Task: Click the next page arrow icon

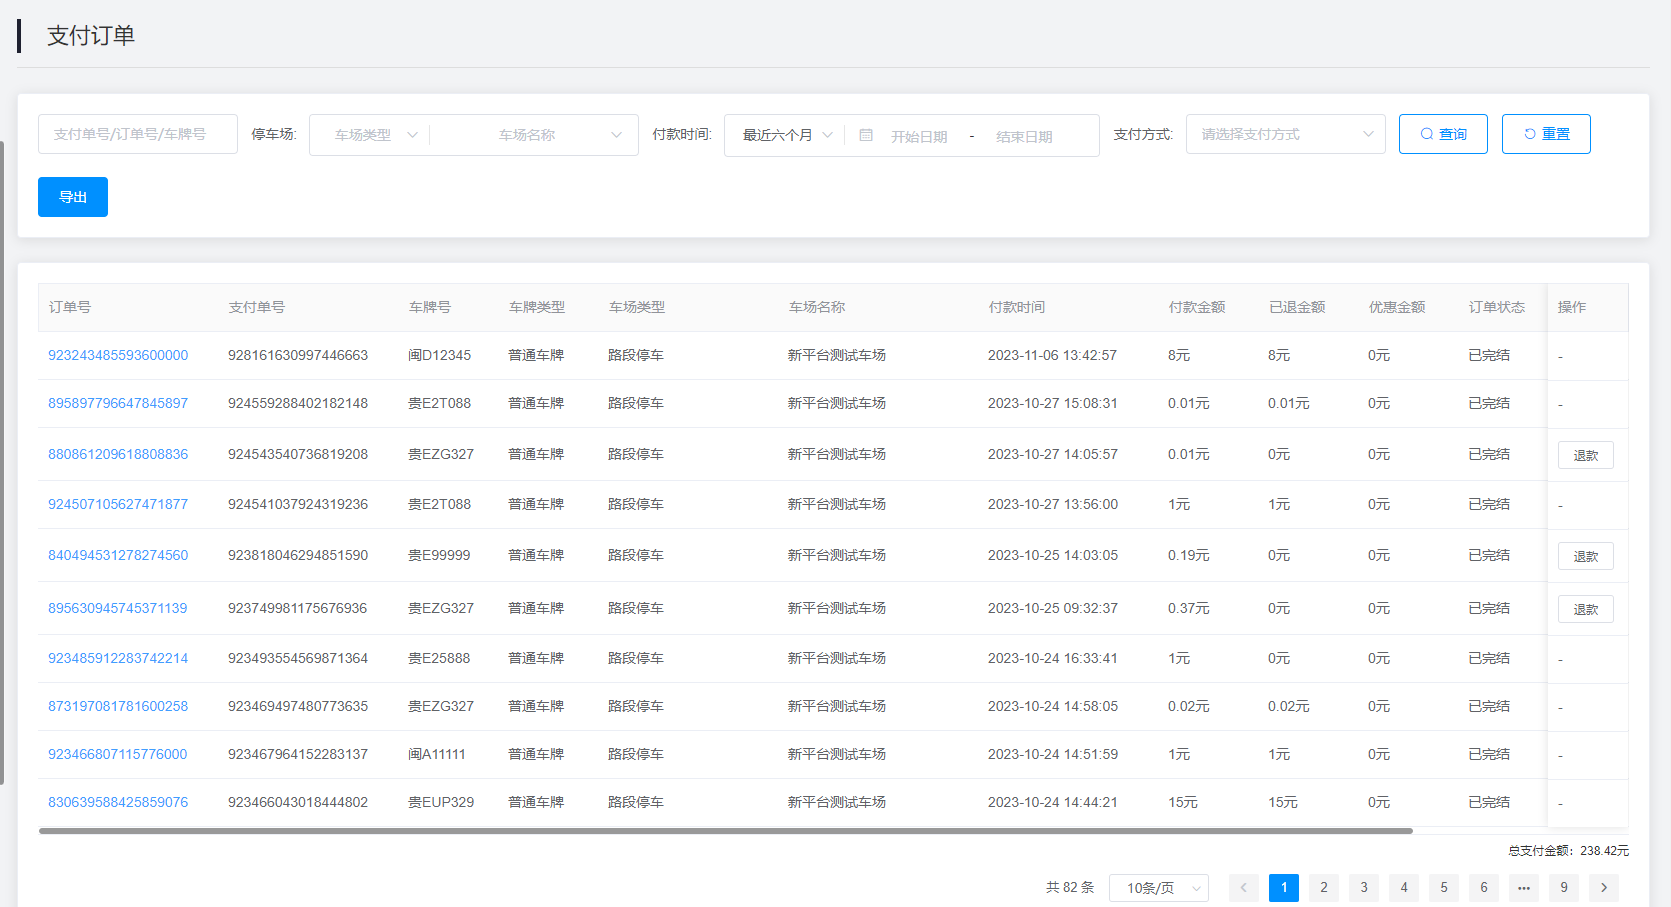Action: click(1604, 887)
